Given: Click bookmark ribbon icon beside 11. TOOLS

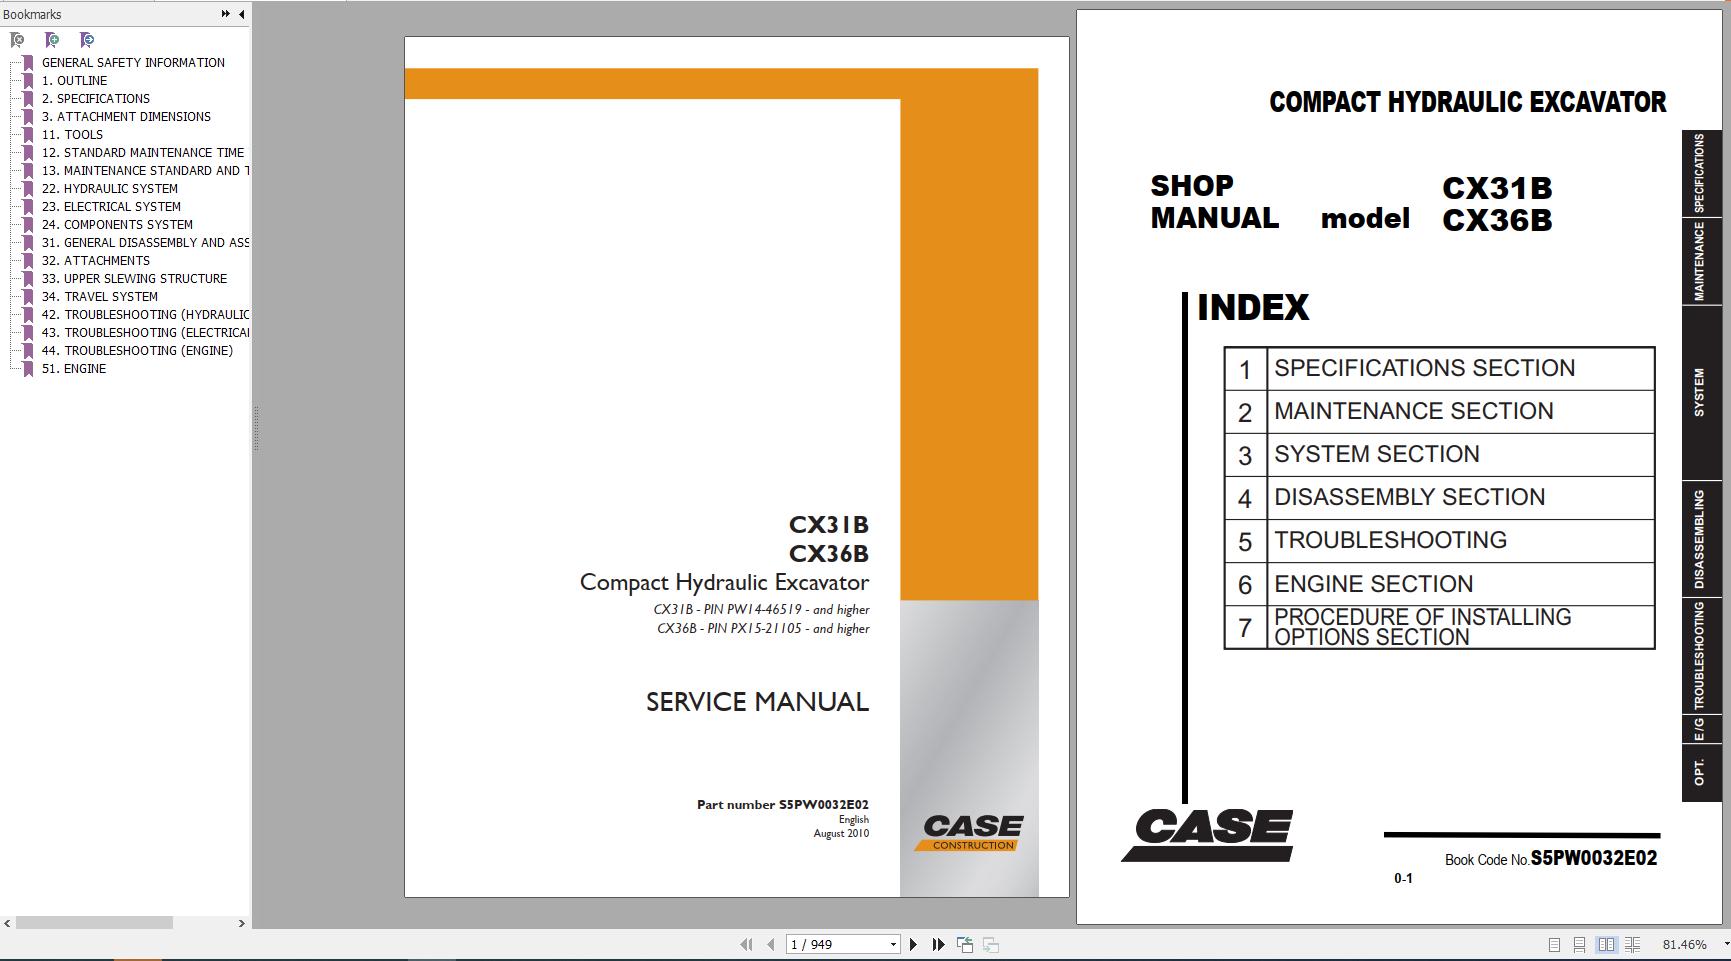Looking at the screenshot, I should pos(28,134).
